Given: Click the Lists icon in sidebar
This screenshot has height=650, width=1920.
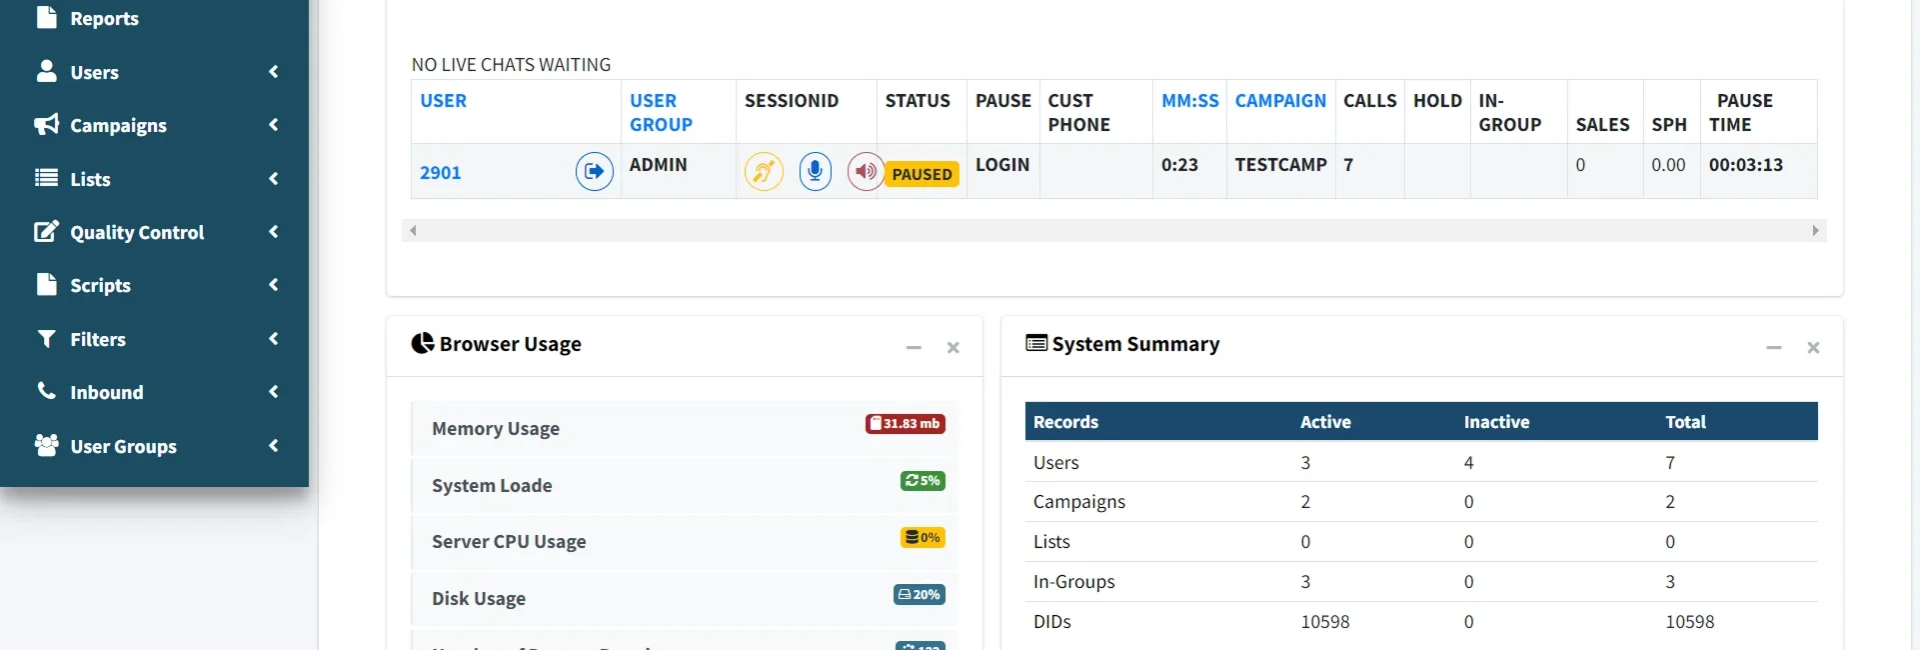Looking at the screenshot, I should [x=46, y=178].
